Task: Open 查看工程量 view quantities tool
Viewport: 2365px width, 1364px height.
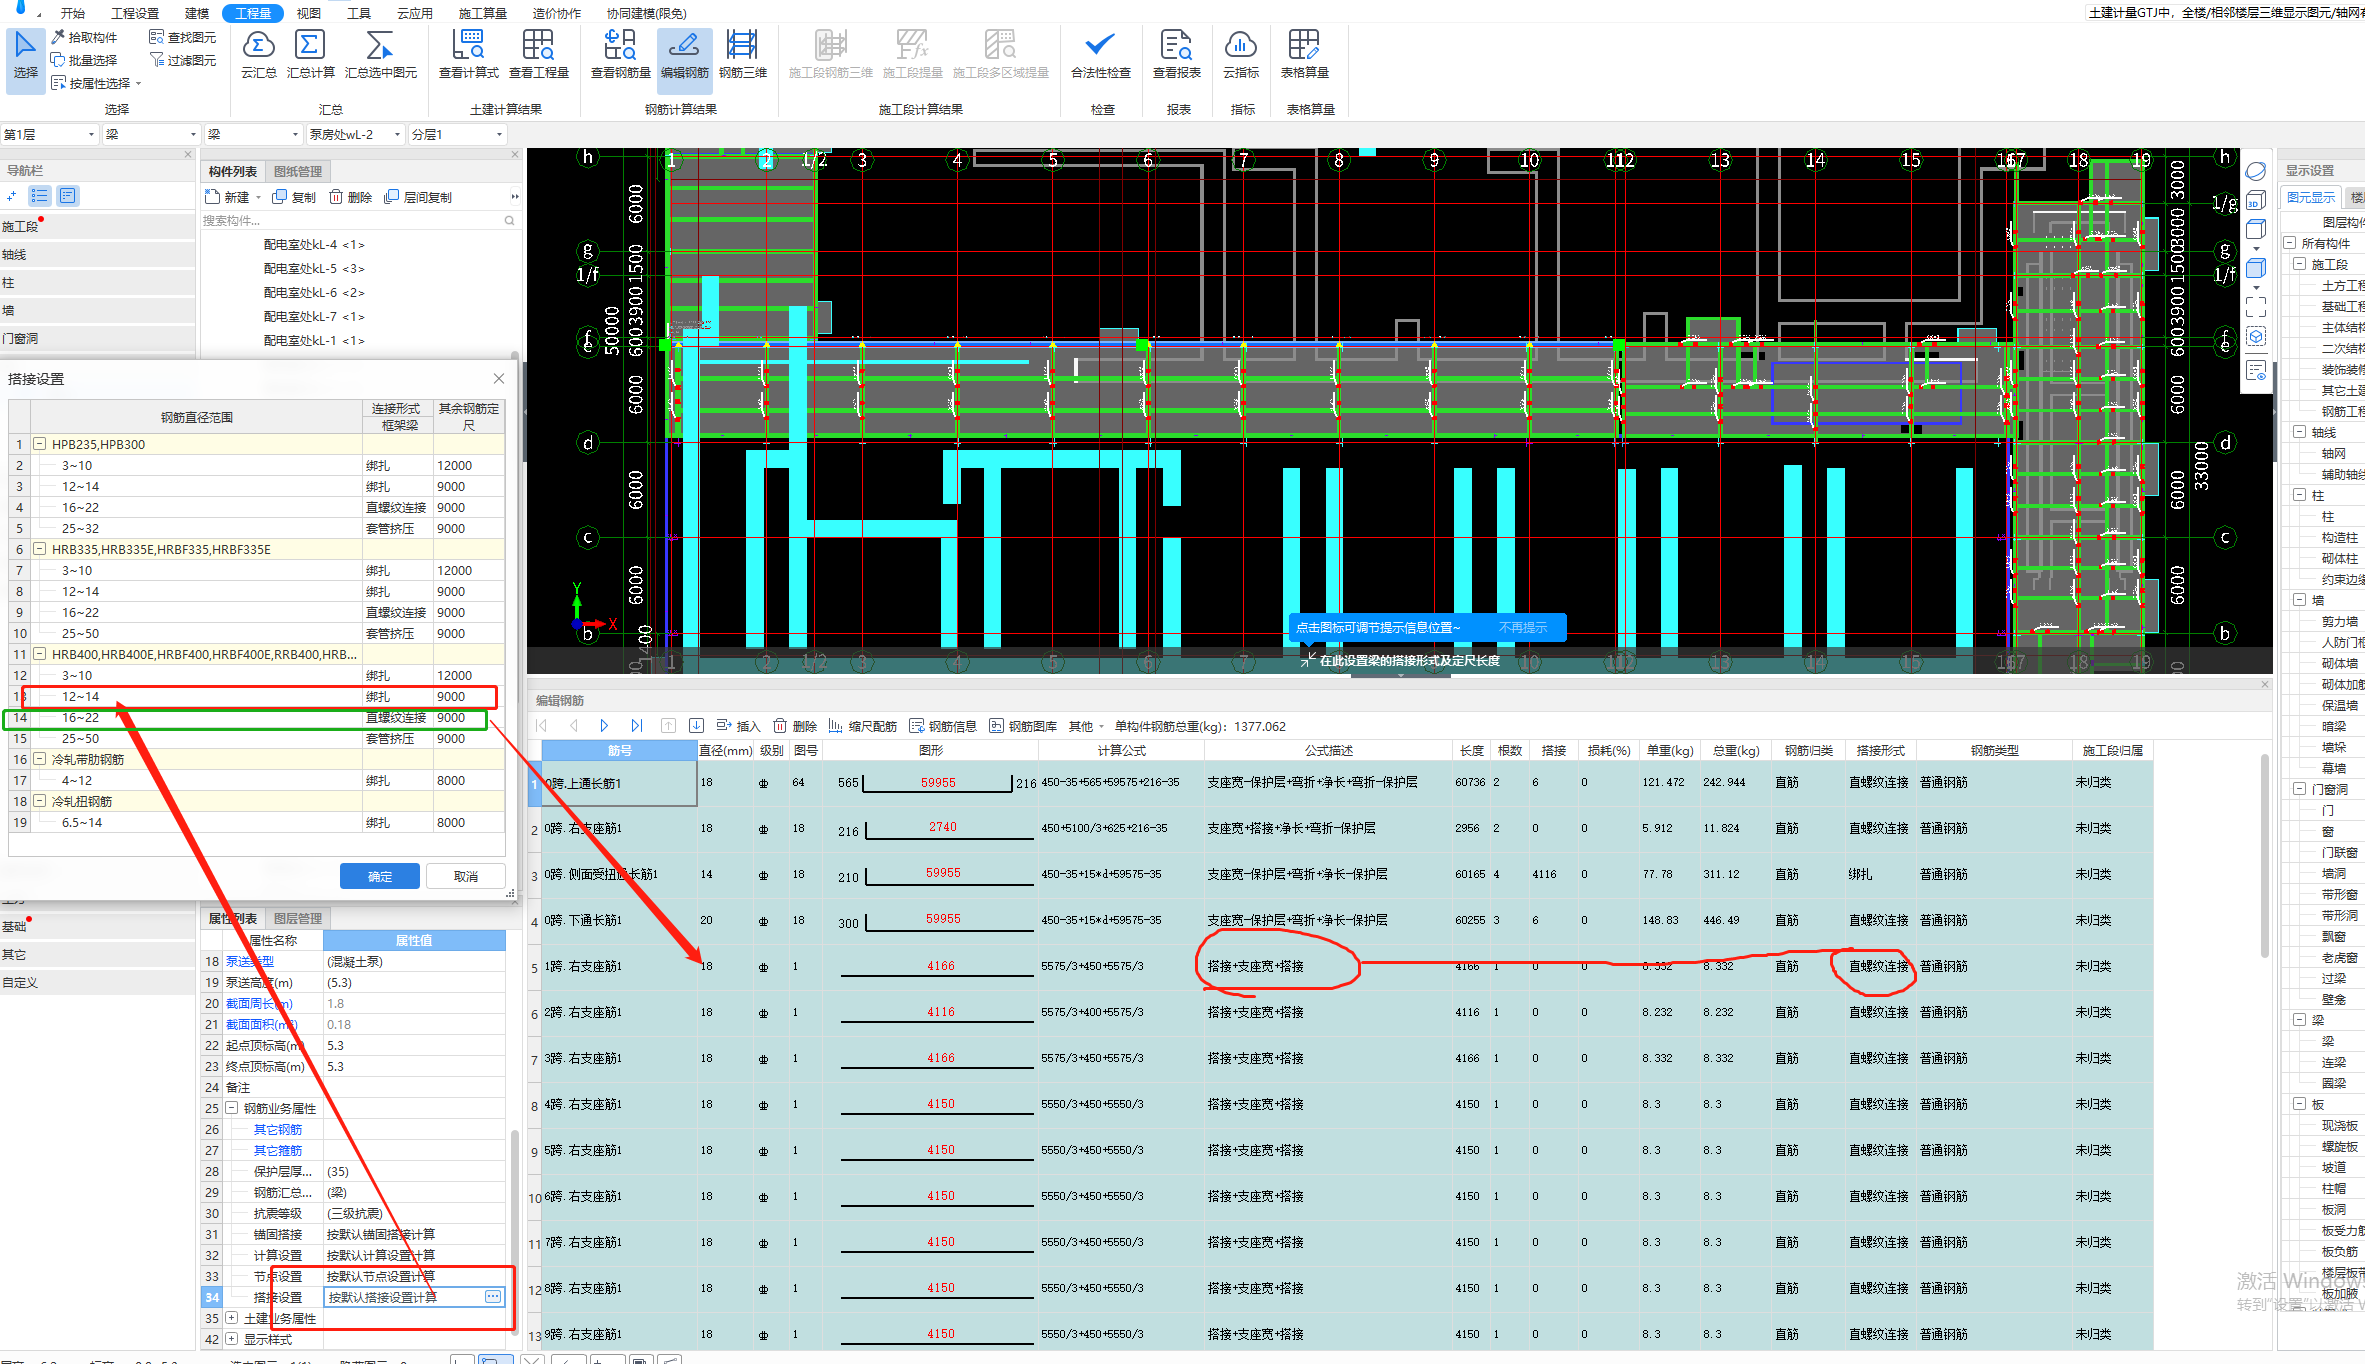Action: [x=538, y=55]
